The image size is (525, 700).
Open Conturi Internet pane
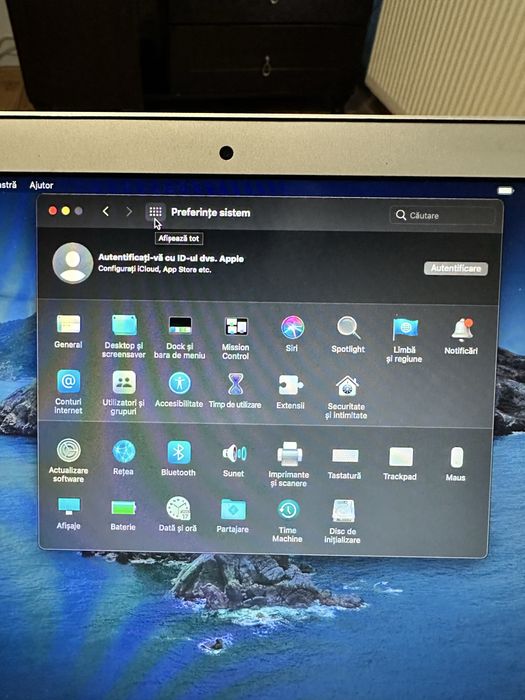click(68, 392)
